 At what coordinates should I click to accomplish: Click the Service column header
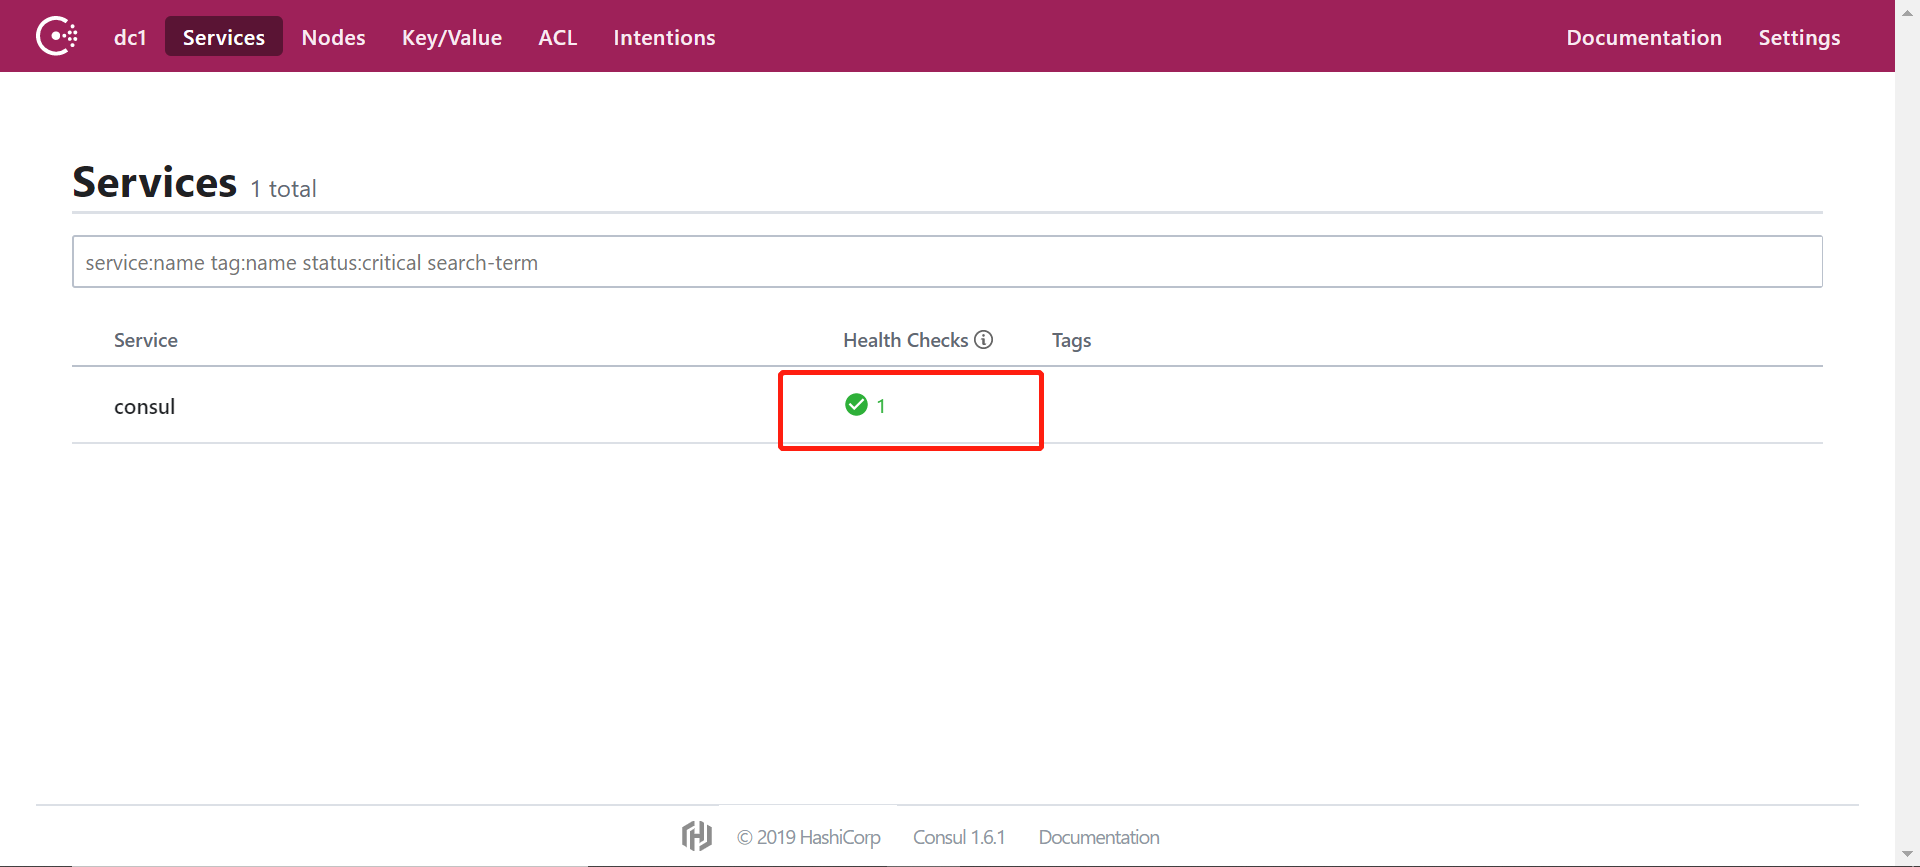[x=146, y=340]
